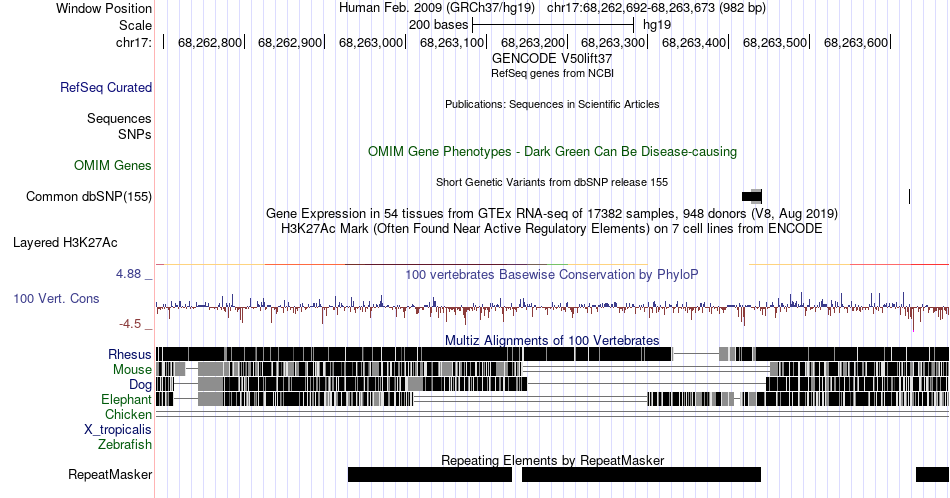Viewport: 950px width, 498px height.
Task: Select the Common dbSNP(155) track label
Action: pos(89,196)
